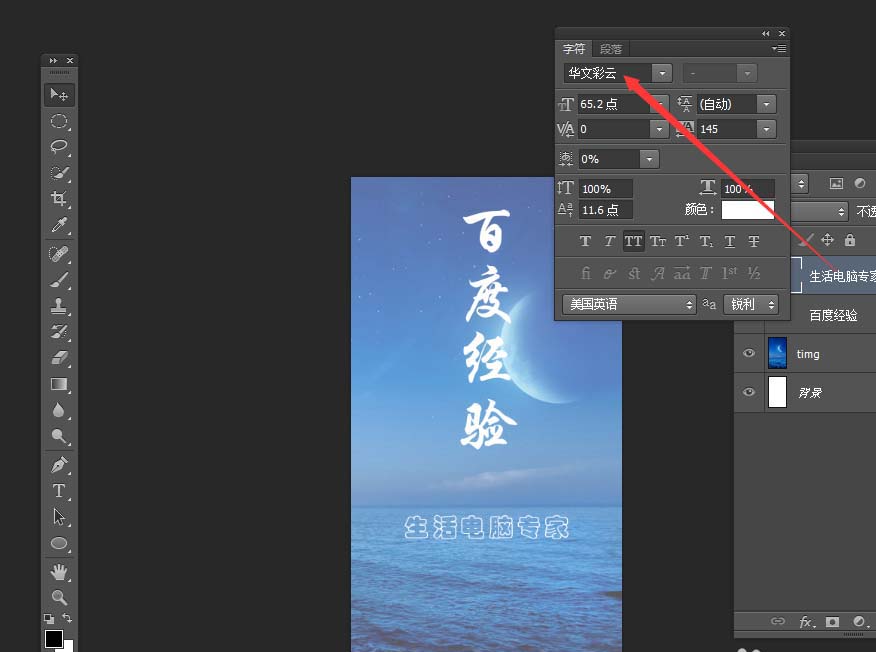Select the Lasso tool
876x652 pixels.
59,147
